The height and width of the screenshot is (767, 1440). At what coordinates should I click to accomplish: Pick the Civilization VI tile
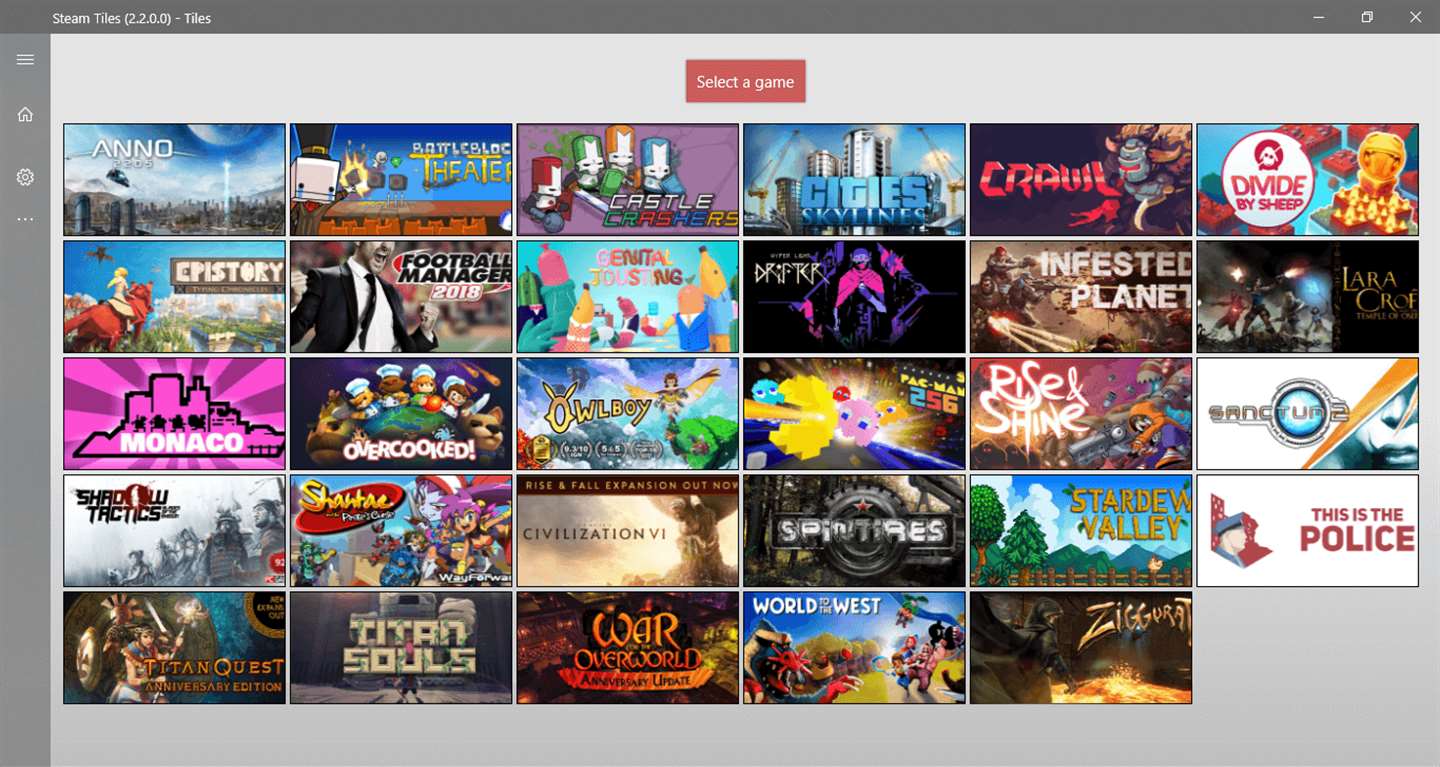628,531
